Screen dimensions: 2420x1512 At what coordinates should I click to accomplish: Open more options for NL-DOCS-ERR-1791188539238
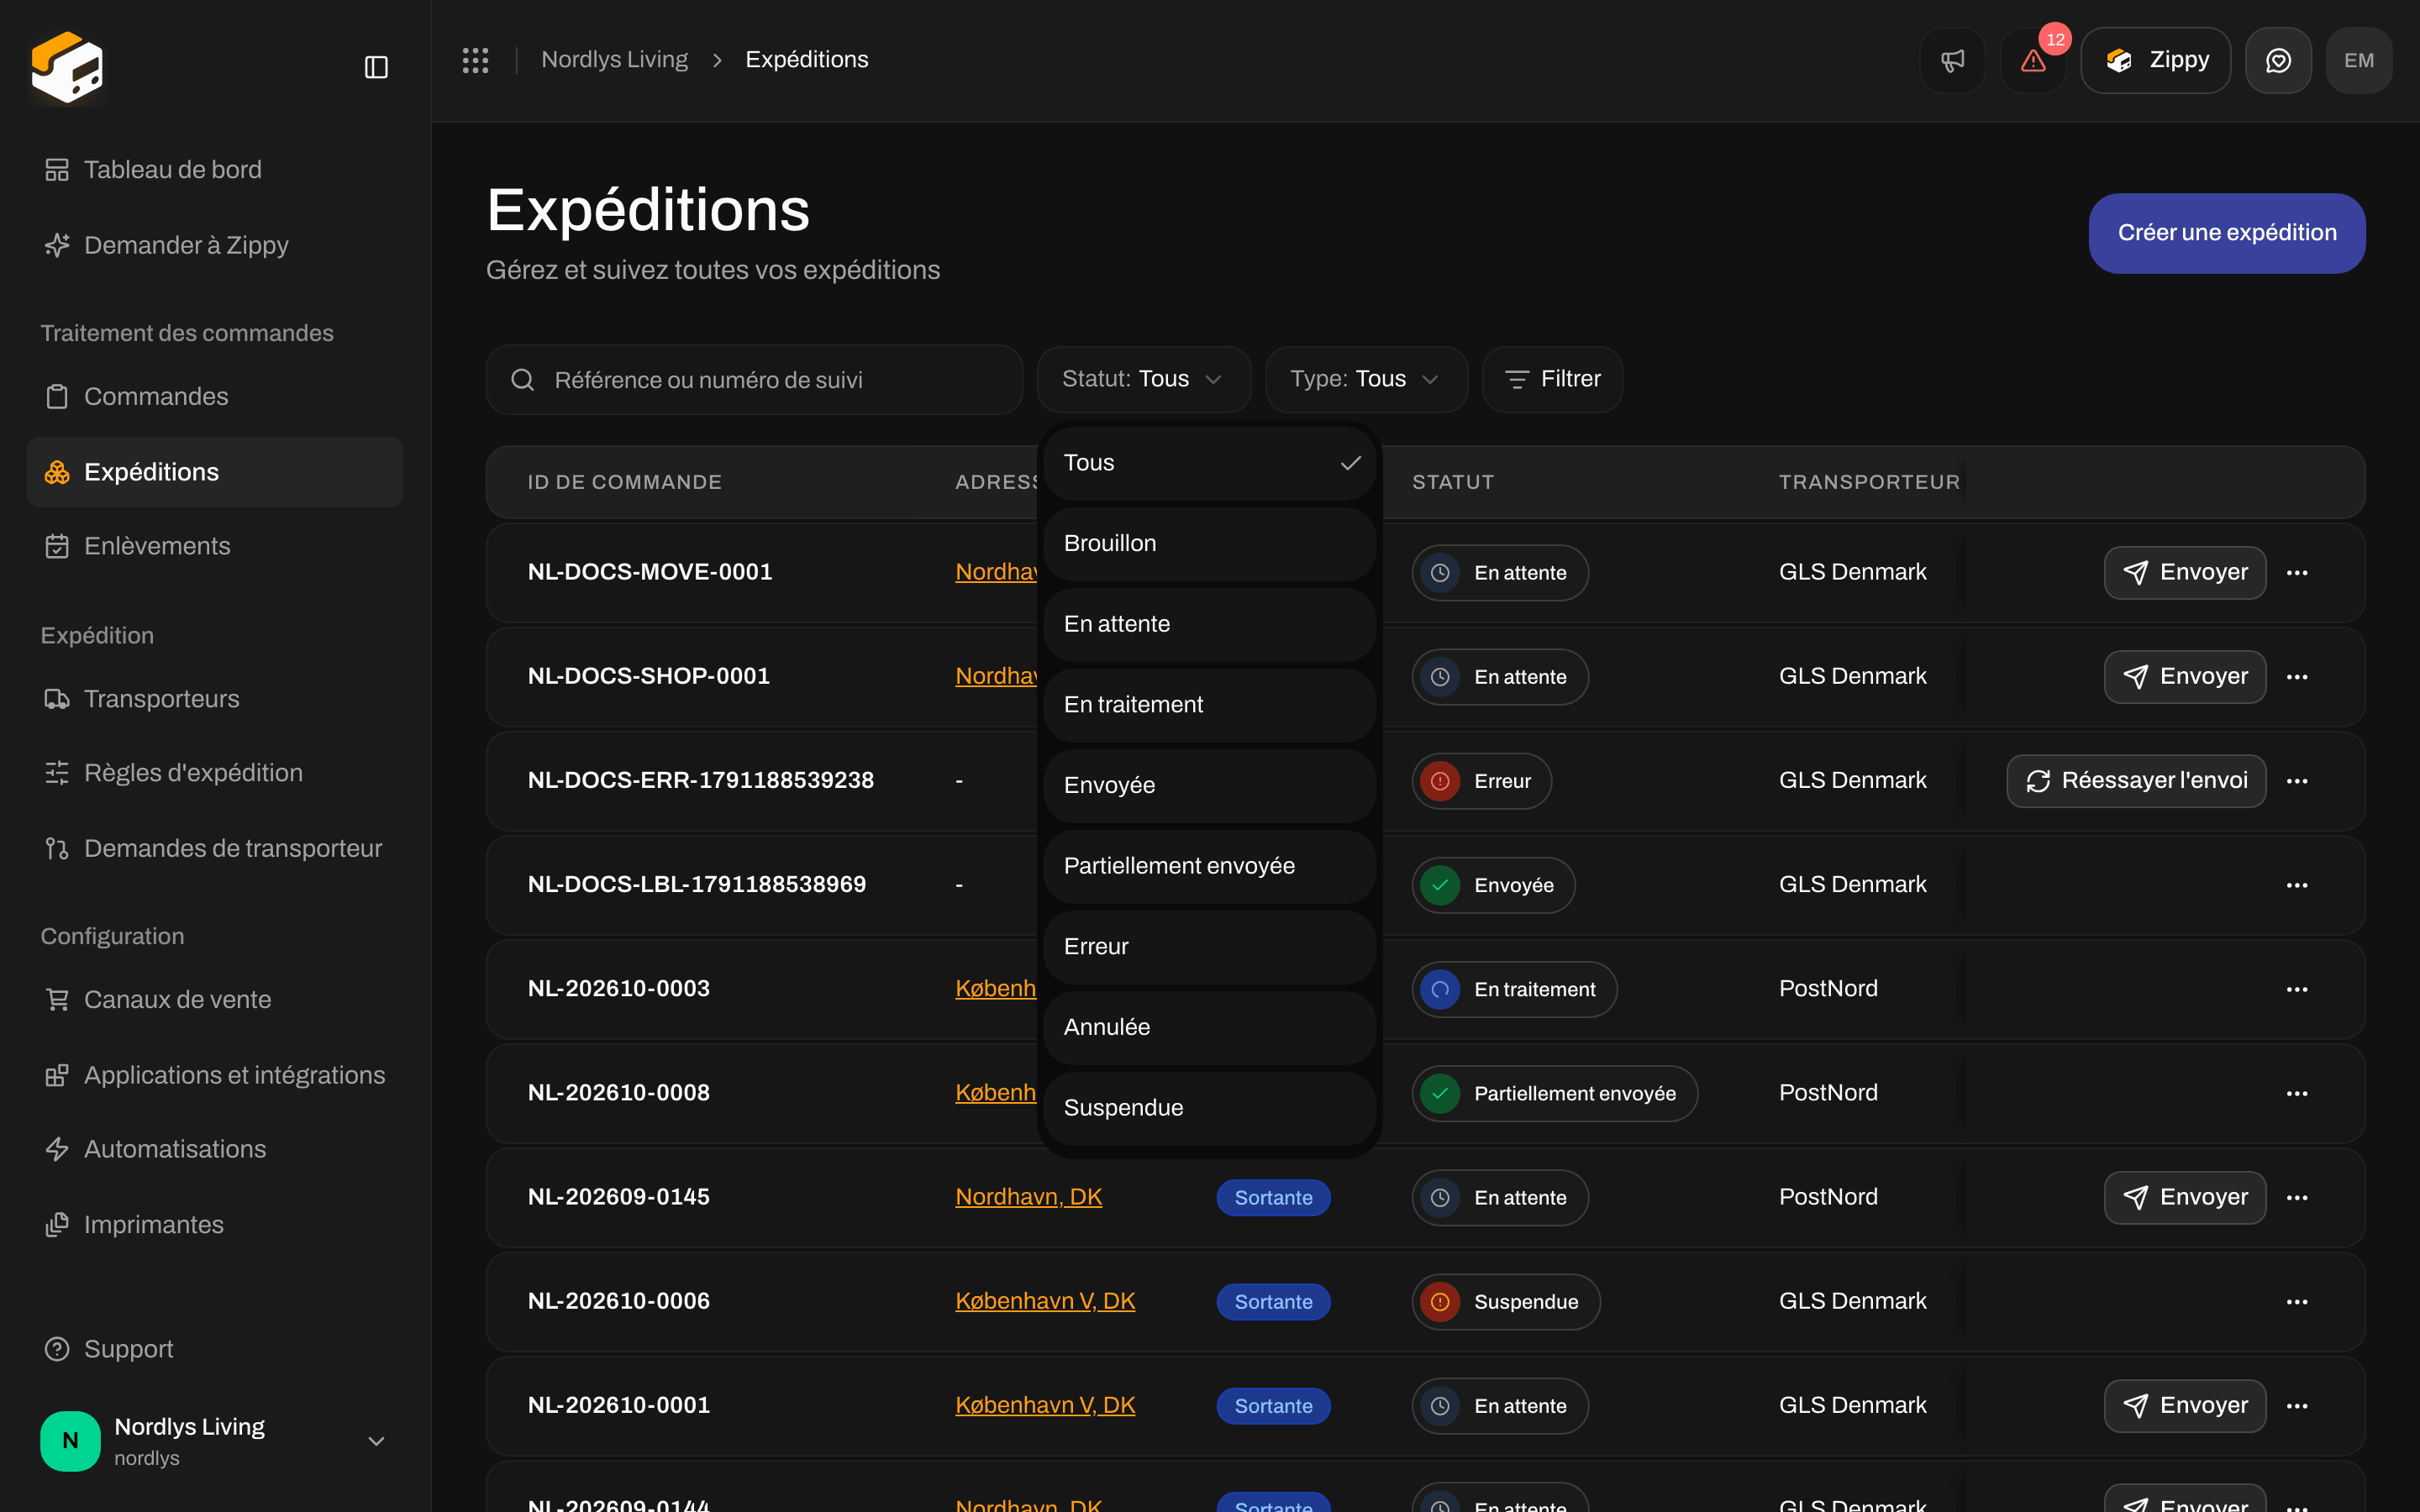point(2297,781)
